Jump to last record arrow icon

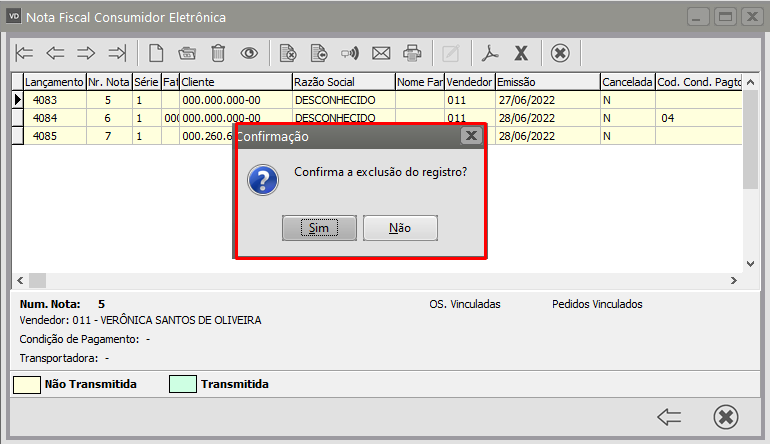tap(117, 53)
